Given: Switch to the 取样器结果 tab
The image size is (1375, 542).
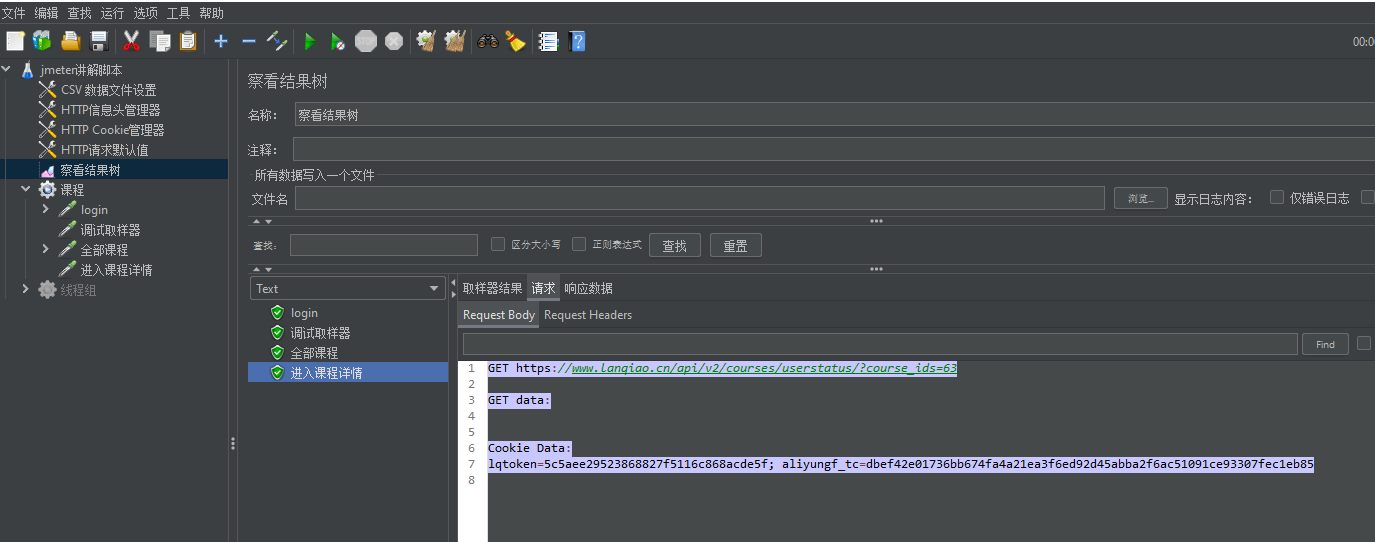Looking at the screenshot, I should [492, 288].
